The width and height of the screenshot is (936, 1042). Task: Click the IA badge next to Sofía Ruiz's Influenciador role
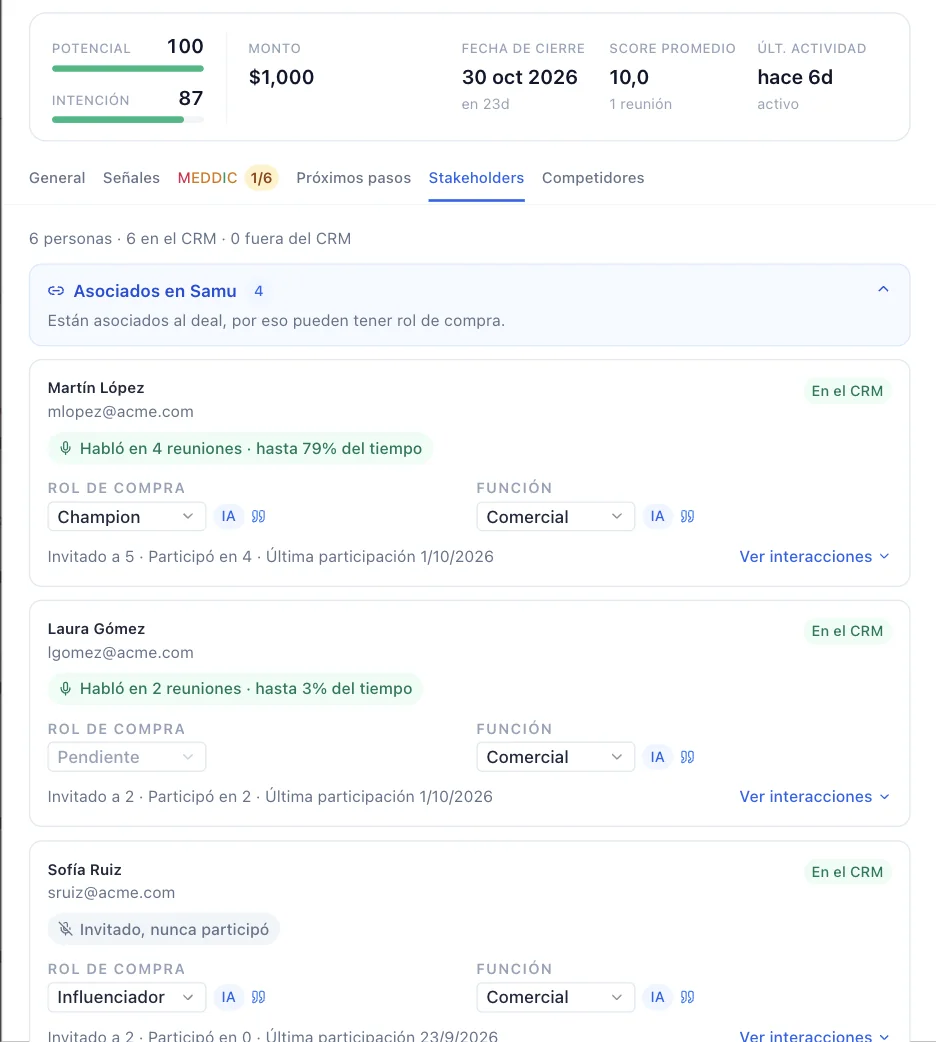click(229, 997)
